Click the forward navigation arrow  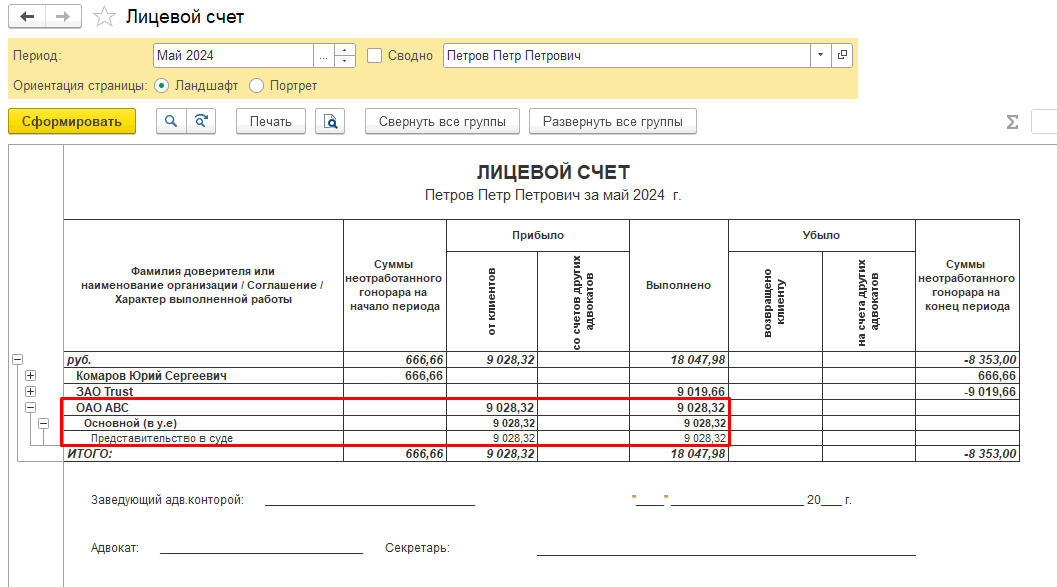coord(62,17)
